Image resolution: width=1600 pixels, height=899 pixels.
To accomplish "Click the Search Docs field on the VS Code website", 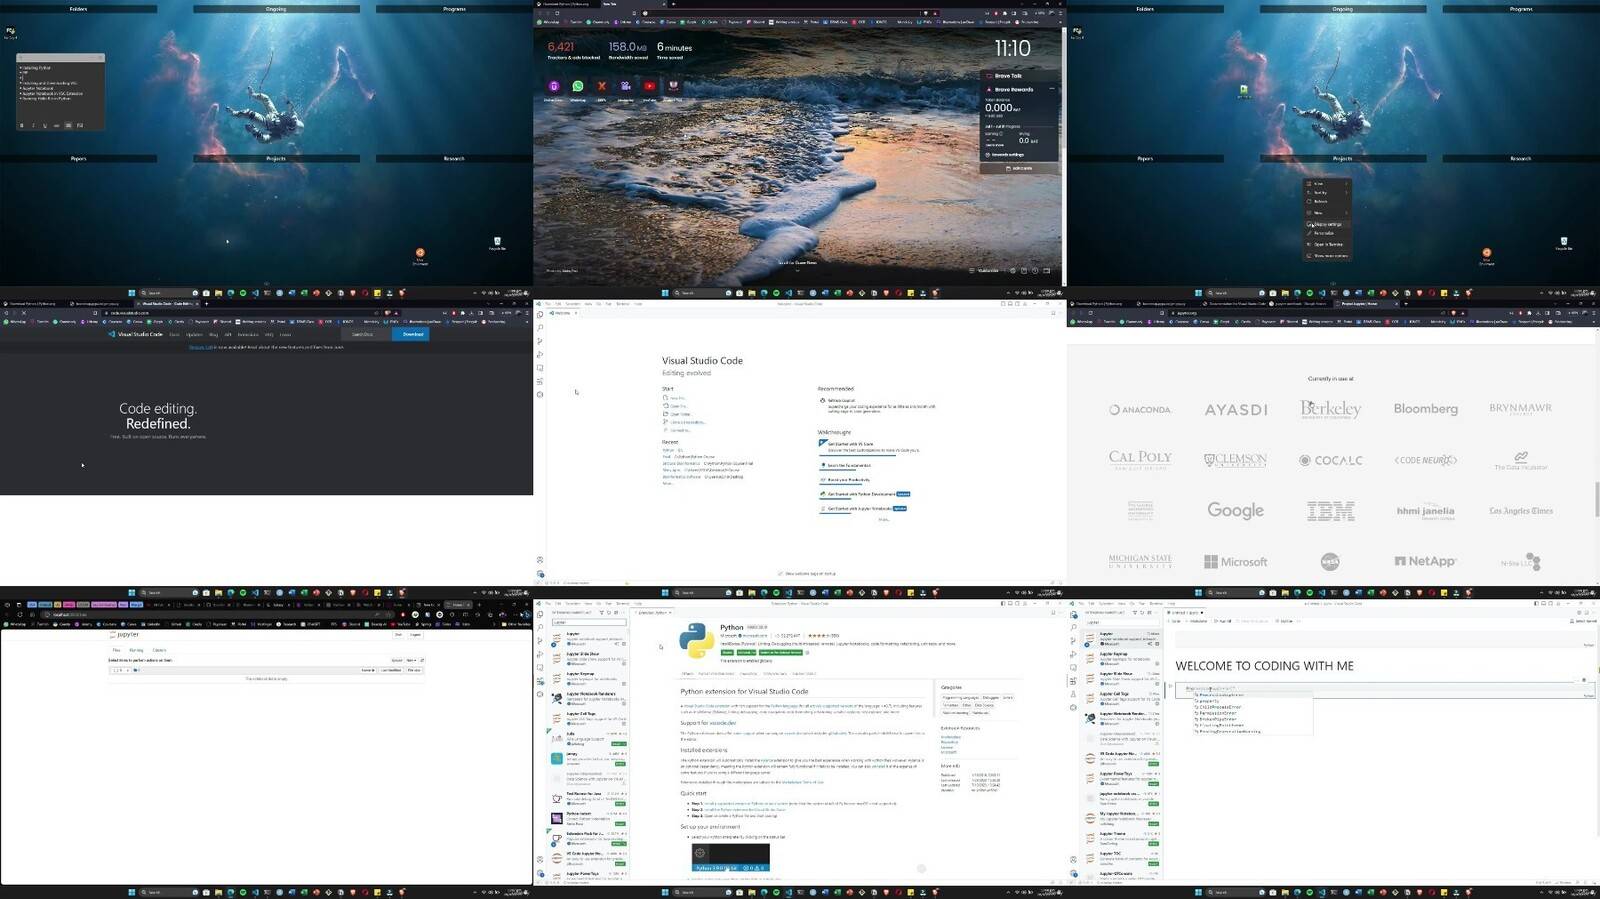I will click(x=367, y=334).
